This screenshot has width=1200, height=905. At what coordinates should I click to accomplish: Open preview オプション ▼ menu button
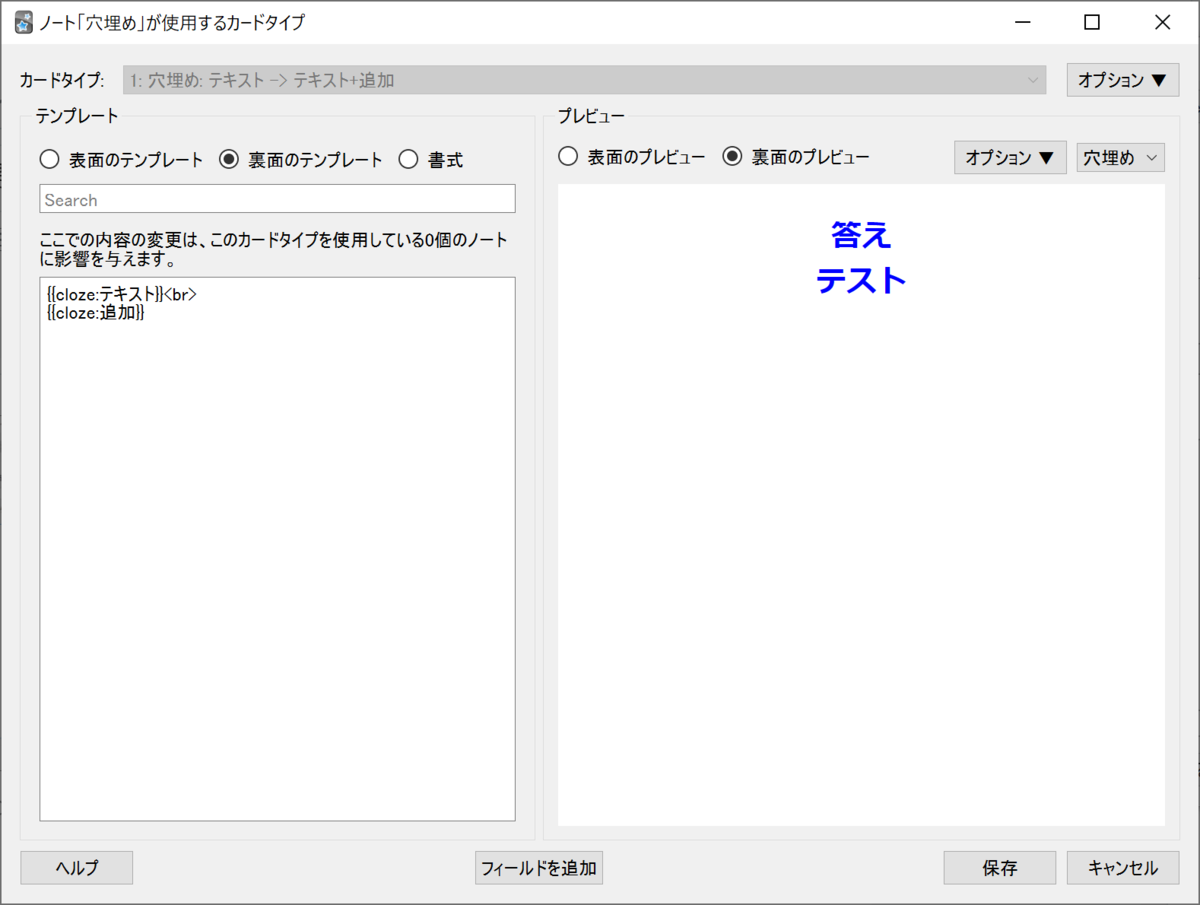(1010, 158)
